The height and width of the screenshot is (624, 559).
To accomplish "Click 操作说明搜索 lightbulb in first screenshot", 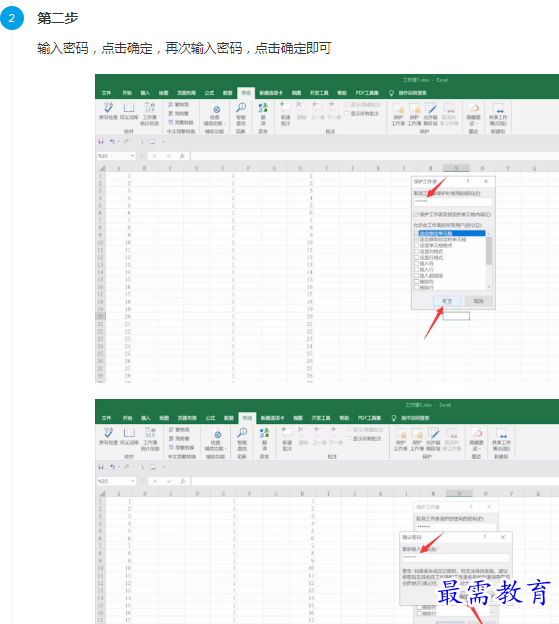I will click(x=391, y=93).
